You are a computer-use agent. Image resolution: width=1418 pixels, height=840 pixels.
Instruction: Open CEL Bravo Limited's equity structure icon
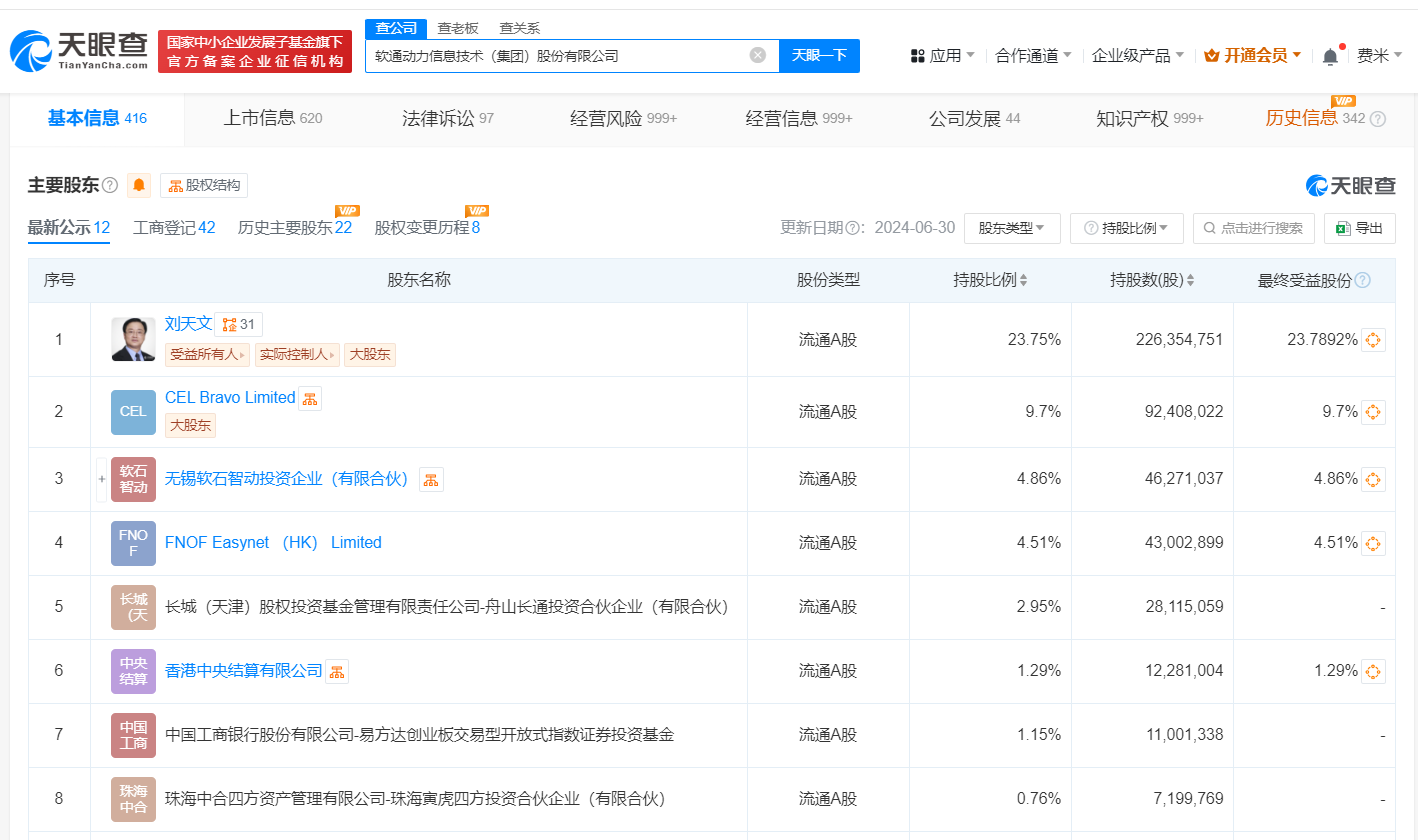click(x=310, y=398)
